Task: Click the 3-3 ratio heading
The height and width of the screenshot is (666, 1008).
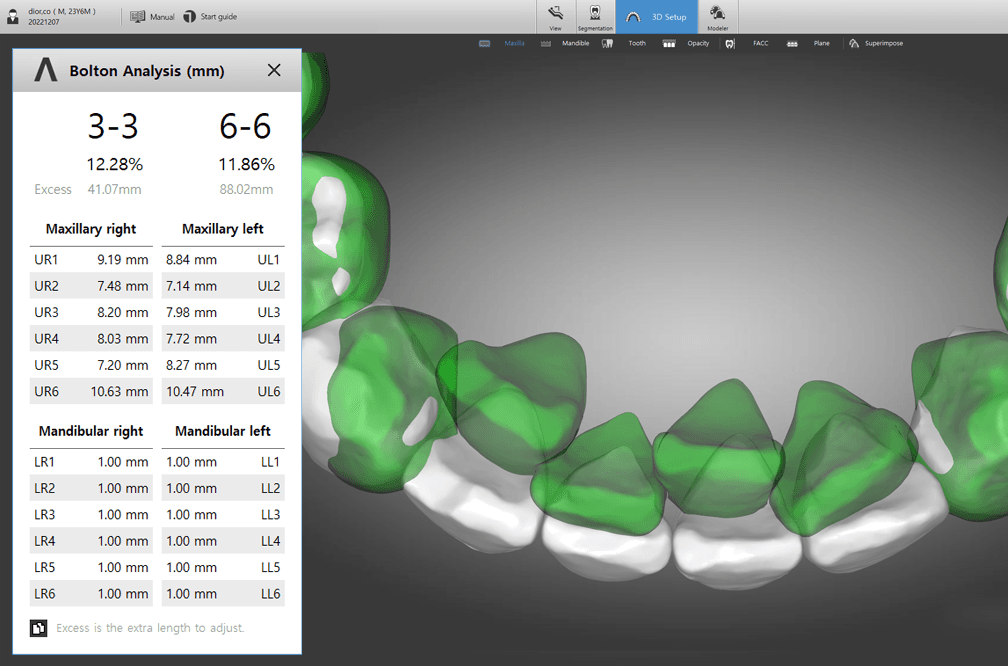Action: click(x=113, y=126)
